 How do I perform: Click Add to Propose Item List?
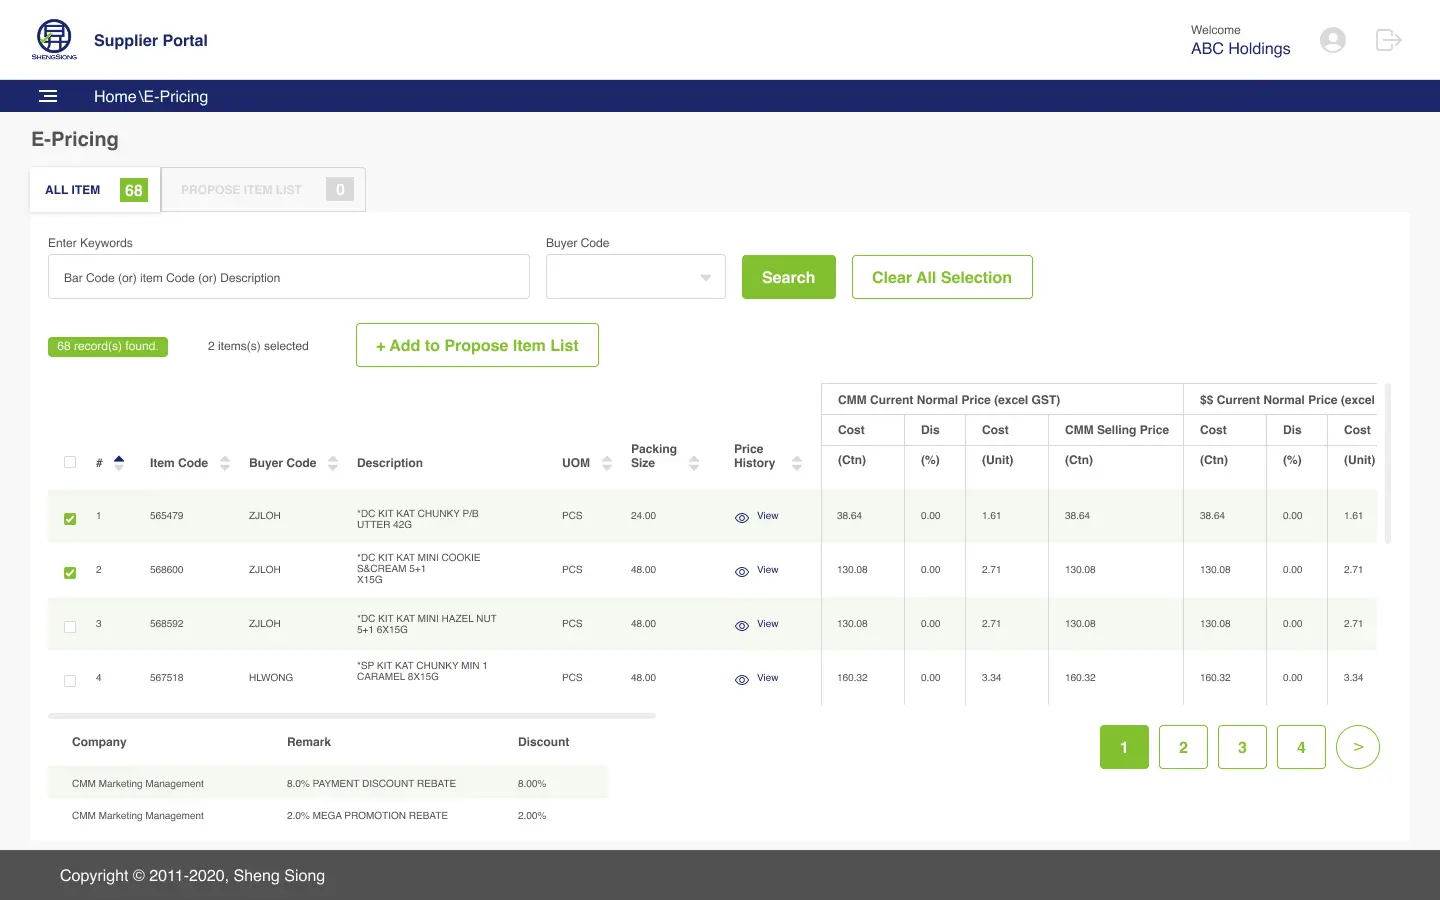point(477,344)
